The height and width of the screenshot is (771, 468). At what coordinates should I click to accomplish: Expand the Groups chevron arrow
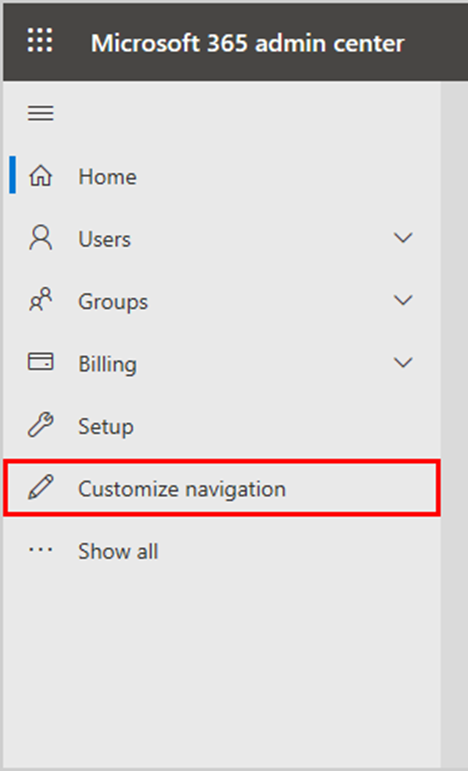click(x=403, y=300)
